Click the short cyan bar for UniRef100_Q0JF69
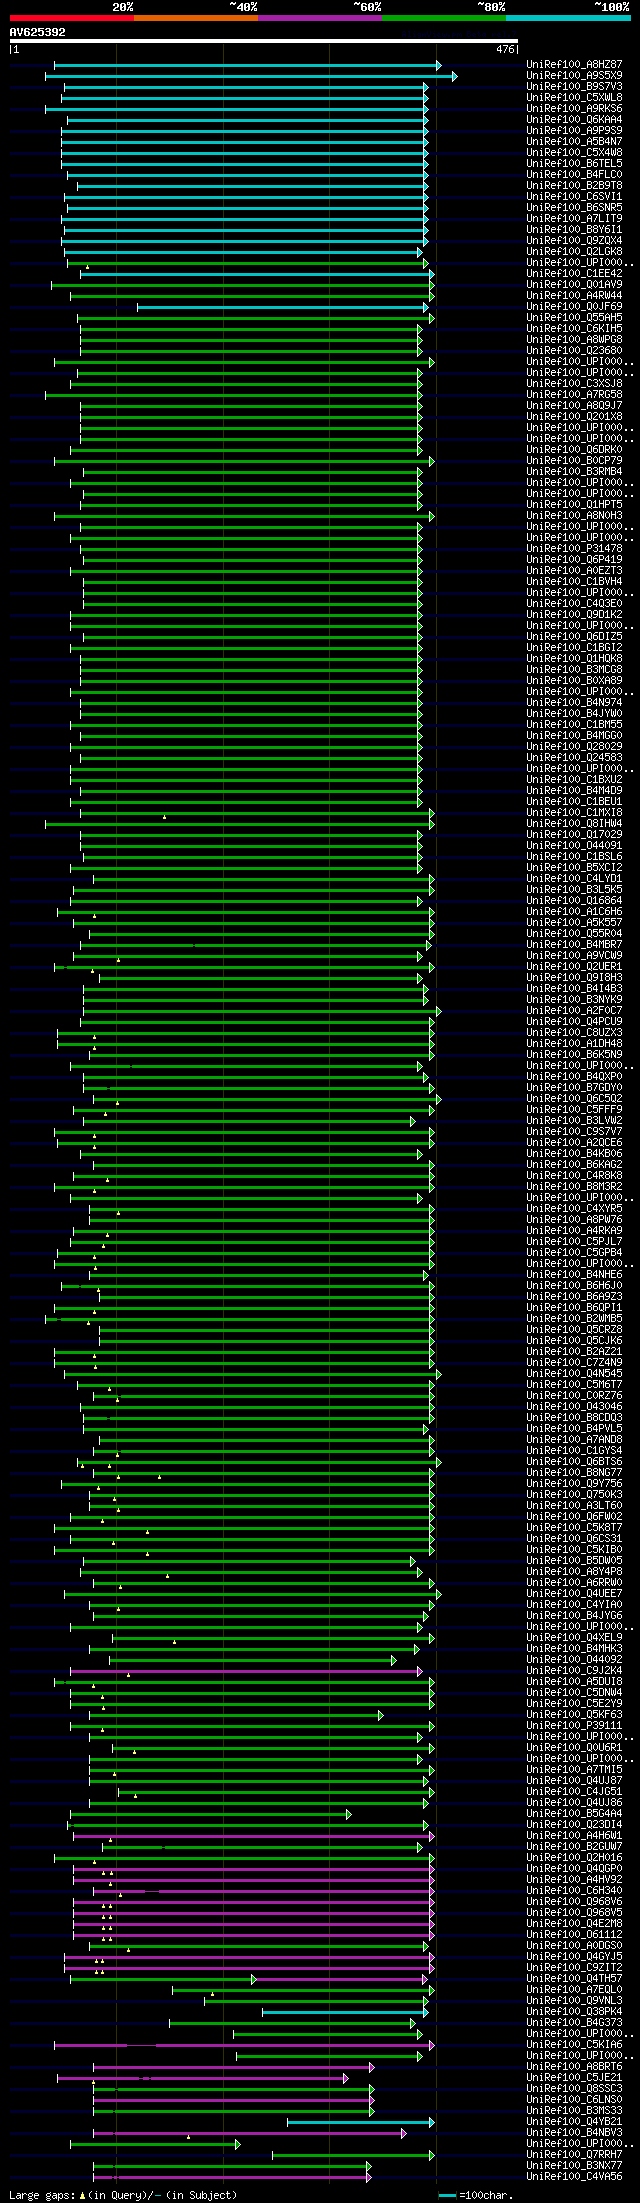 (x=283, y=307)
